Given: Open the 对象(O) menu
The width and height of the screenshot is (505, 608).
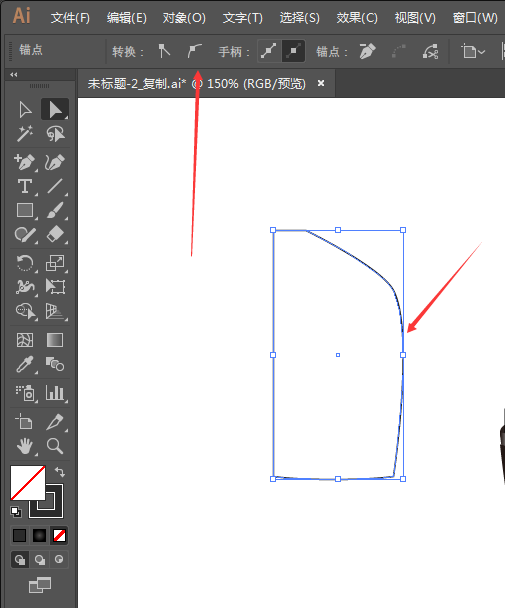Looking at the screenshot, I should 184,18.
